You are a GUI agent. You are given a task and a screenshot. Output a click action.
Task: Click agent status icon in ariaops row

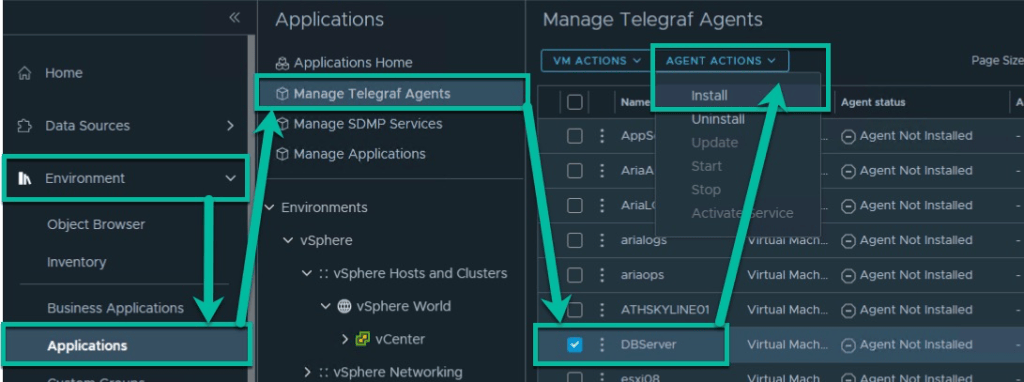click(848, 276)
